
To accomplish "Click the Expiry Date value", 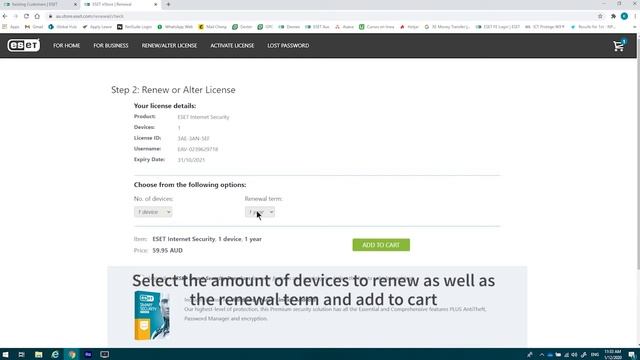I will click(191, 160).
